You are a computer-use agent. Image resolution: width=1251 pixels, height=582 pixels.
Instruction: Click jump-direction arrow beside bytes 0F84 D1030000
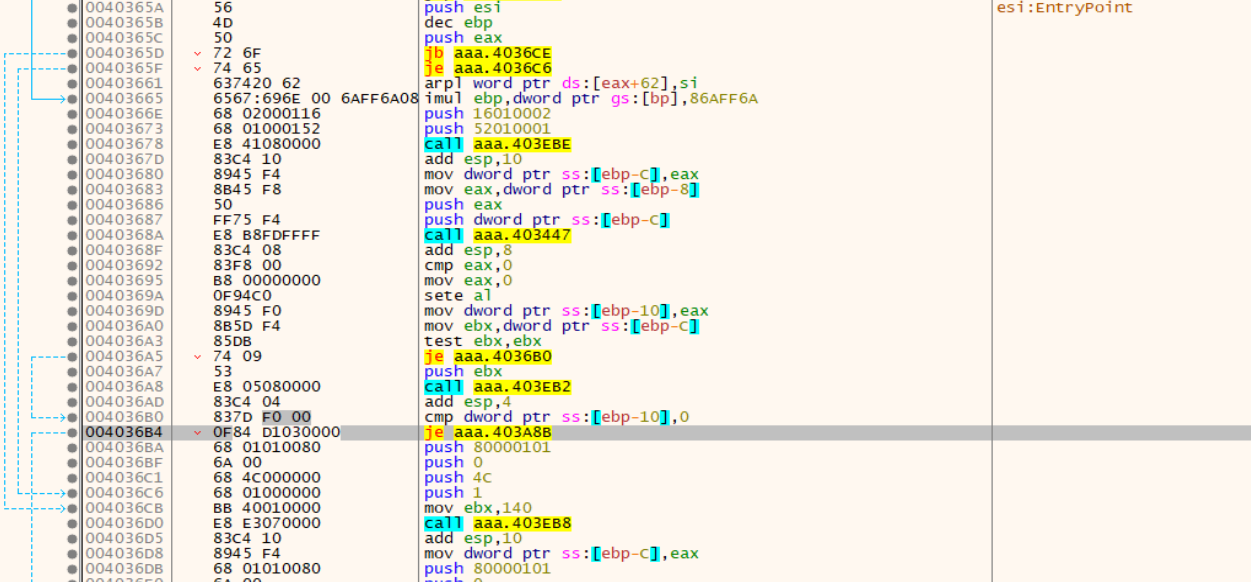click(198, 432)
